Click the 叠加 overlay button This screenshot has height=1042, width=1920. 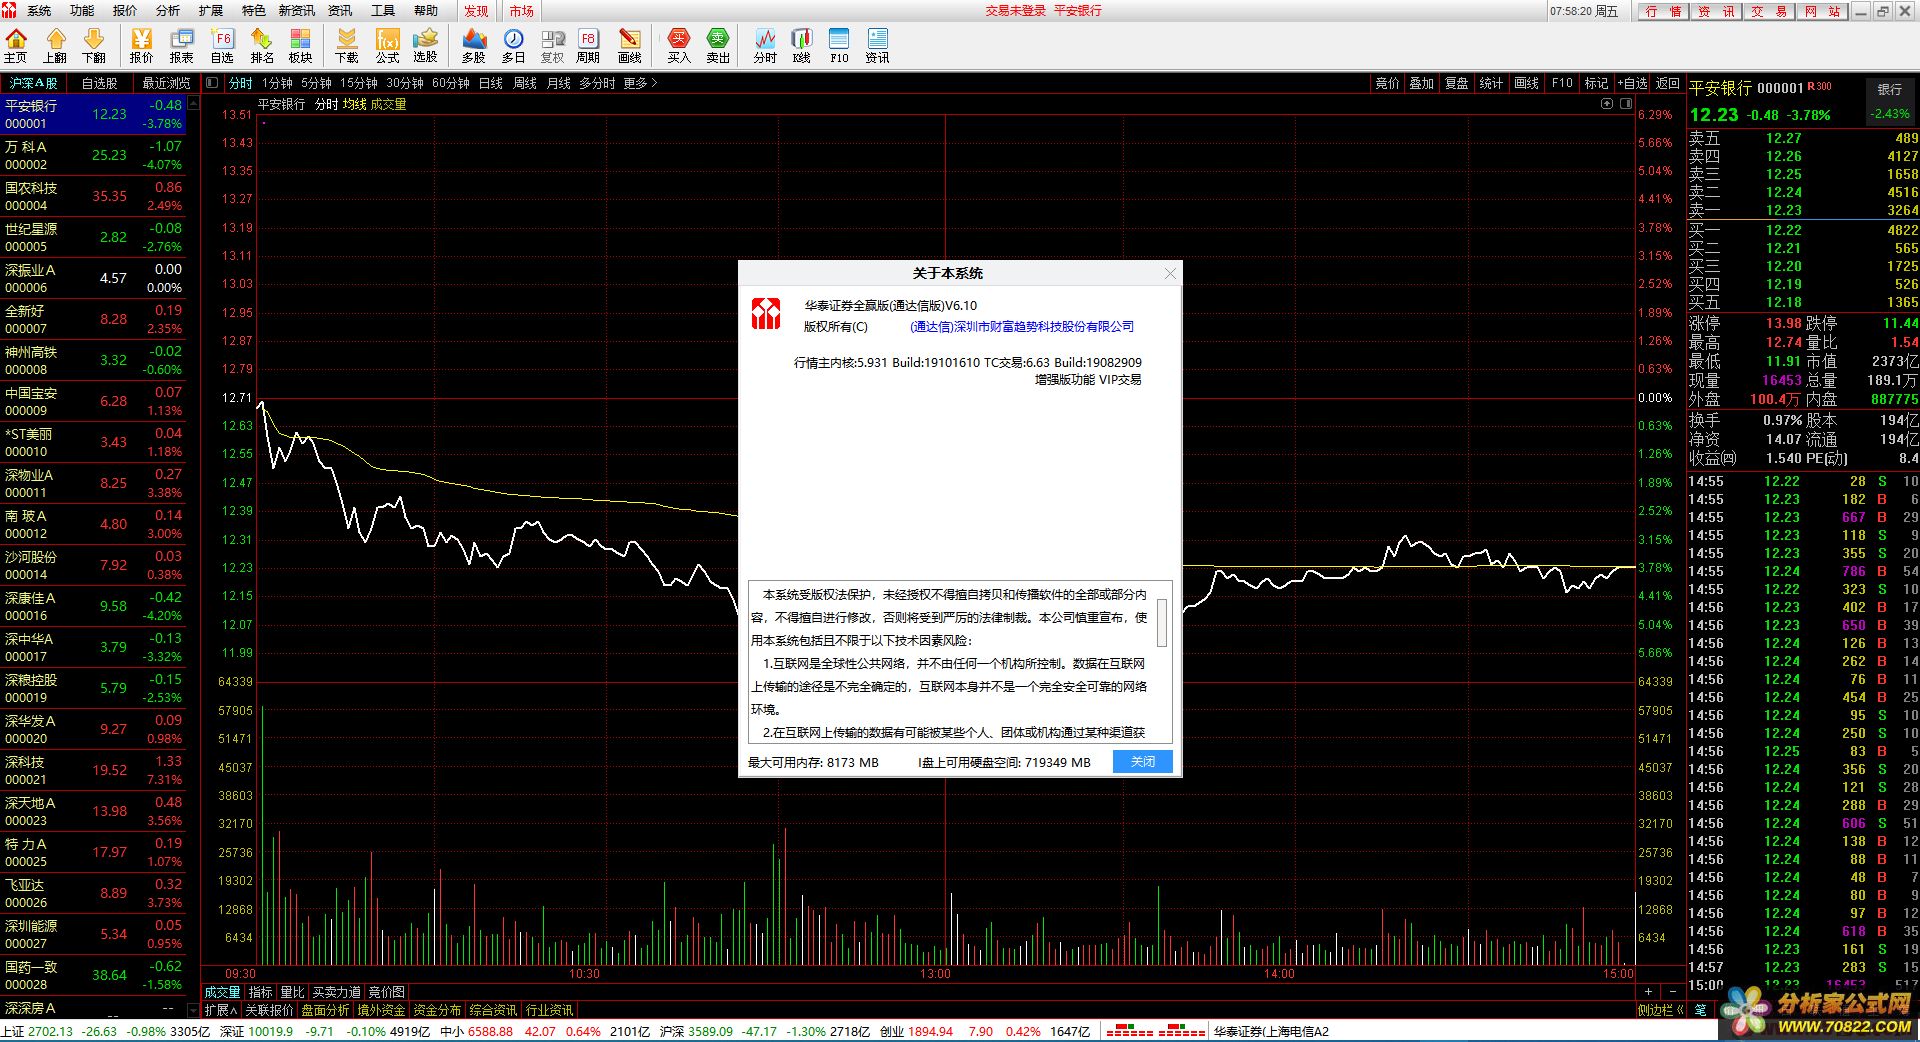[1422, 83]
